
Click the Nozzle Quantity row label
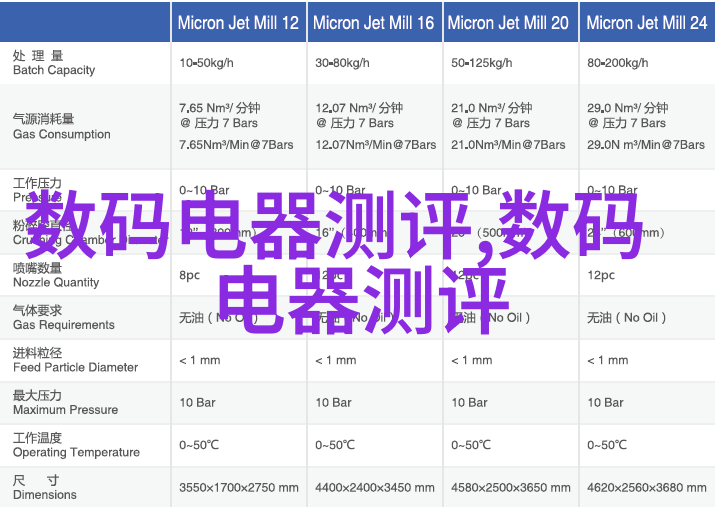point(56,275)
